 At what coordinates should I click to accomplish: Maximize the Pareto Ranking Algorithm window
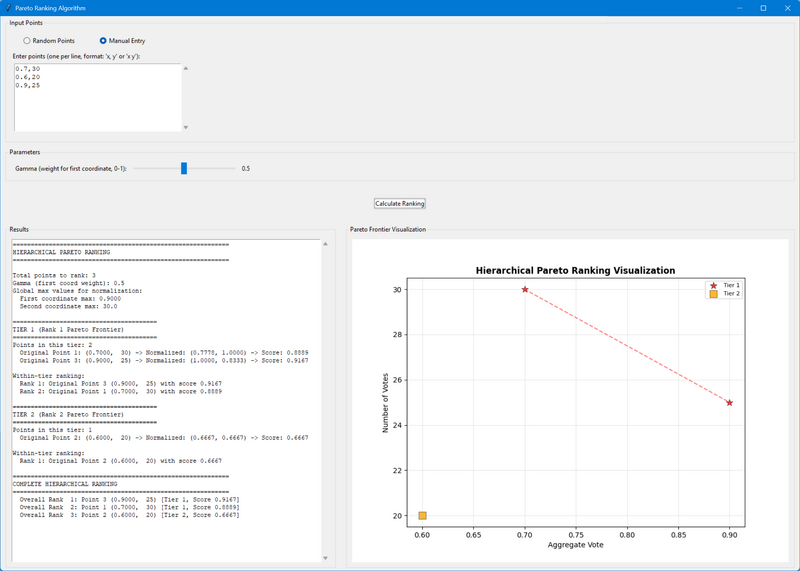(763, 8)
